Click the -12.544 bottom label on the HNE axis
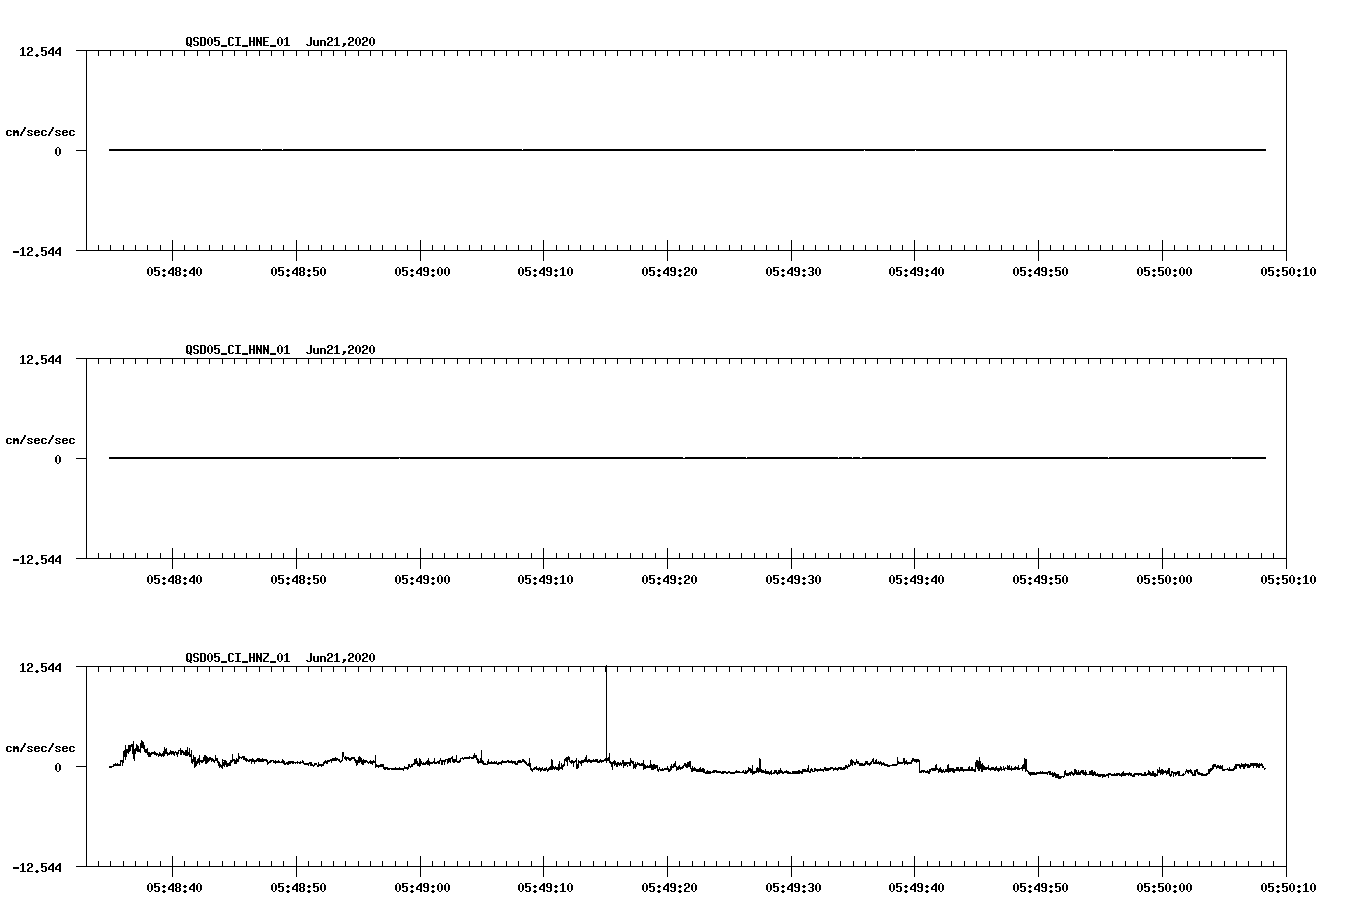 tap(37, 252)
